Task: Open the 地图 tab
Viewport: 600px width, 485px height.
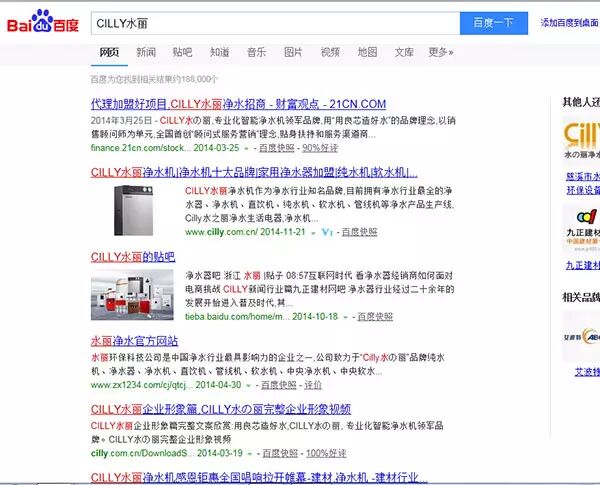Action: click(x=367, y=52)
